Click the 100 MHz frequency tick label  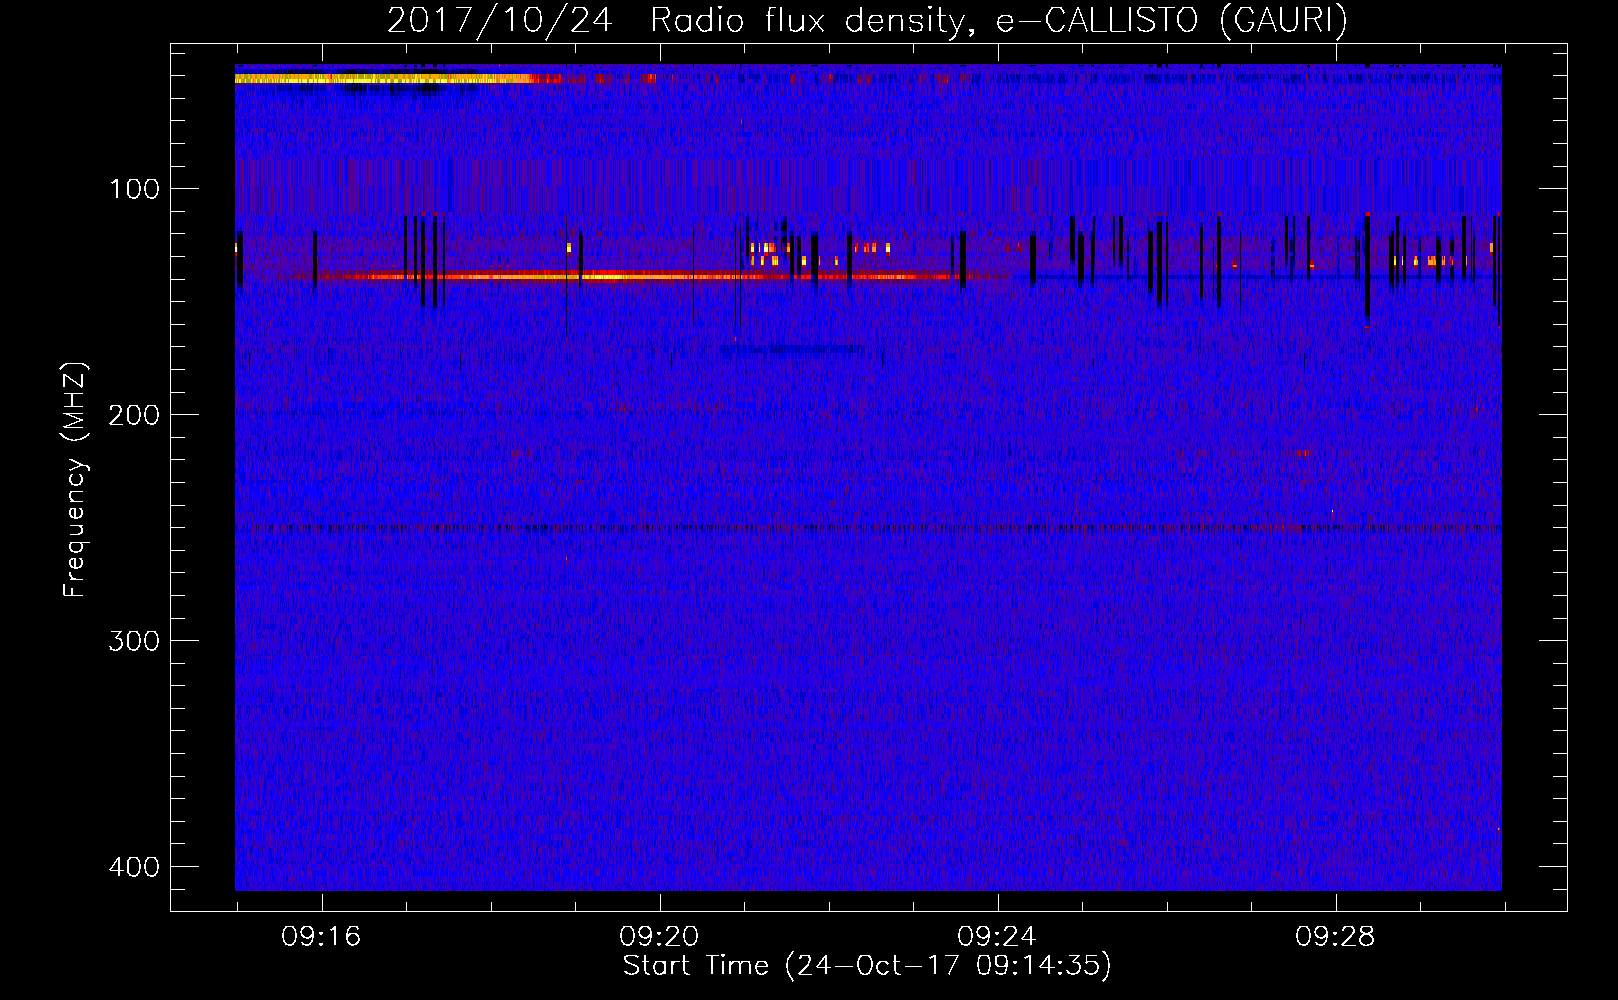point(134,189)
